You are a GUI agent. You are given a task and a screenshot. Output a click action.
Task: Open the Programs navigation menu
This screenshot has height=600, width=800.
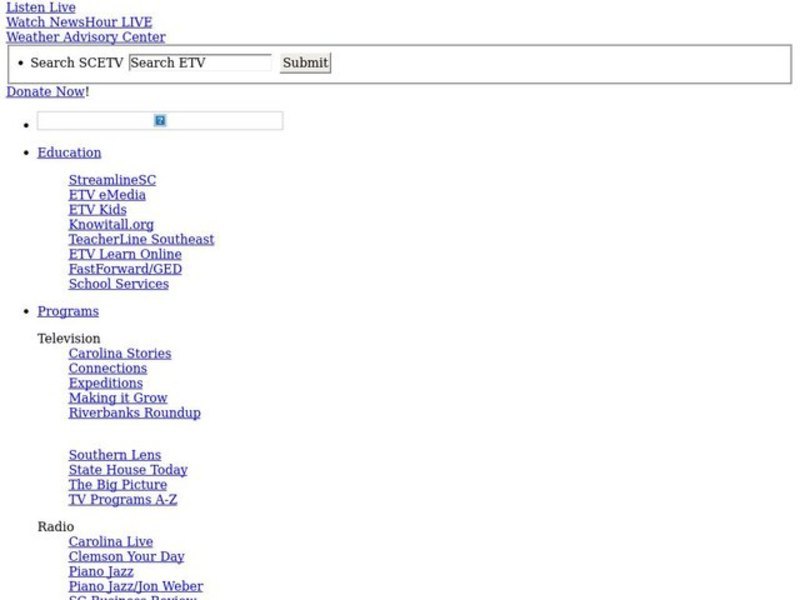67,311
